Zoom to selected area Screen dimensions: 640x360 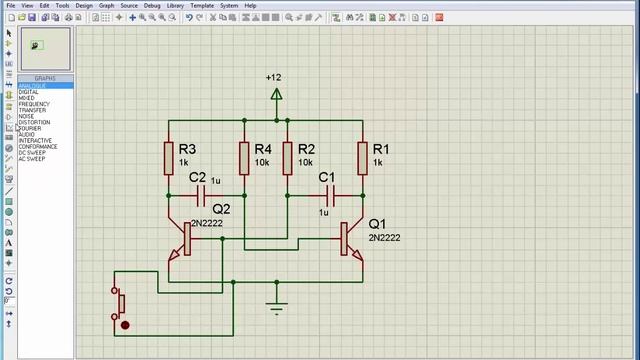(172, 18)
